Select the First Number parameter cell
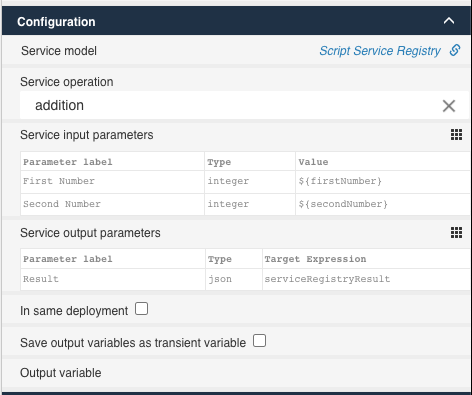 [112, 182]
